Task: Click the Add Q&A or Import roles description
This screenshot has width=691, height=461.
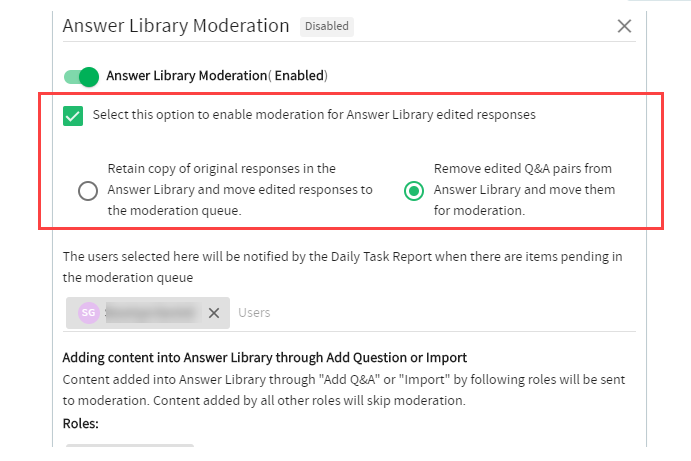Action: point(344,390)
